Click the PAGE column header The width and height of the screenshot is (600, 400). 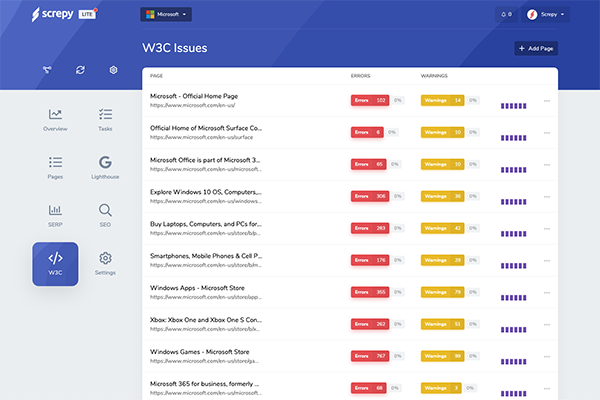click(156, 76)
